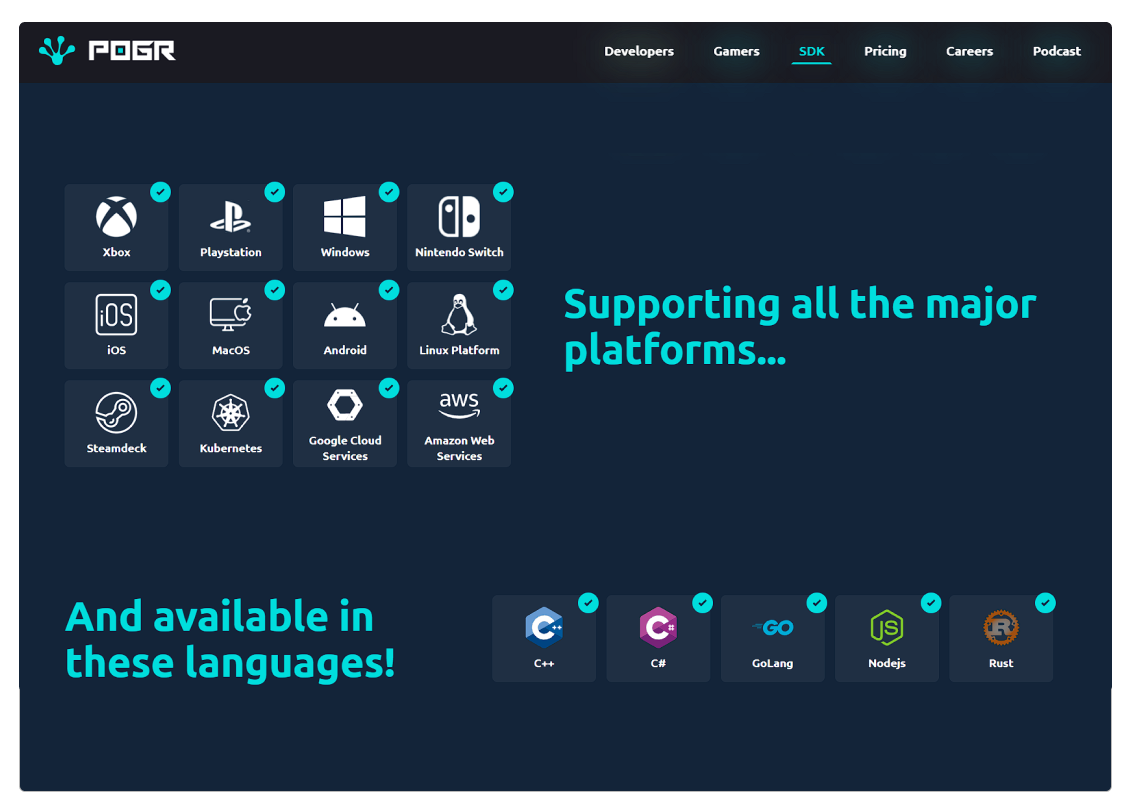Click the POGR frog logo icon

click(x=57, y=50)
